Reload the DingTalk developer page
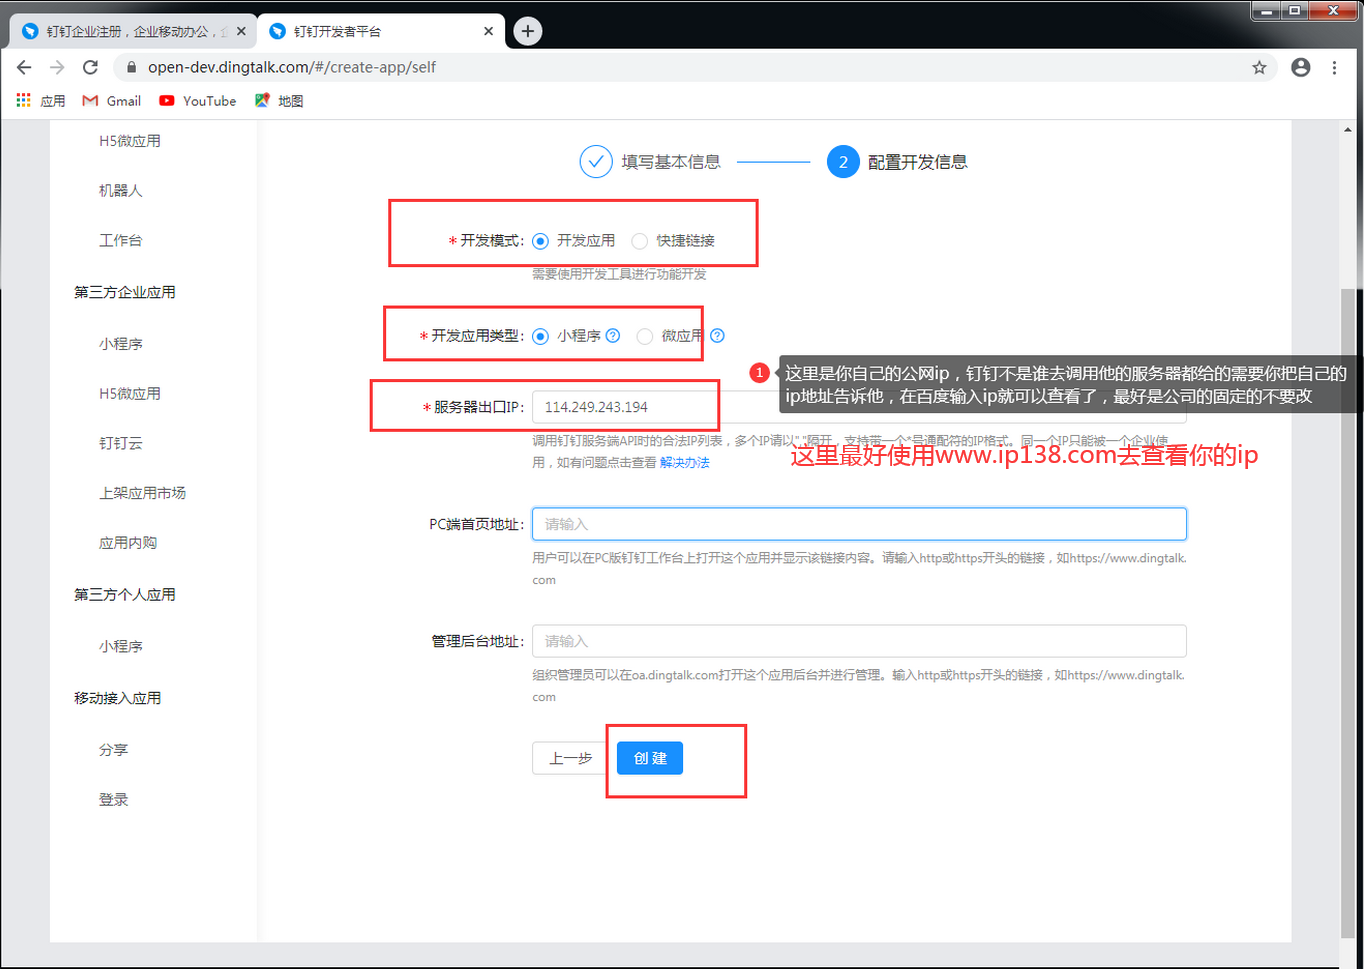This screenshot has height=969, width=1364. [x=90, y=67]
